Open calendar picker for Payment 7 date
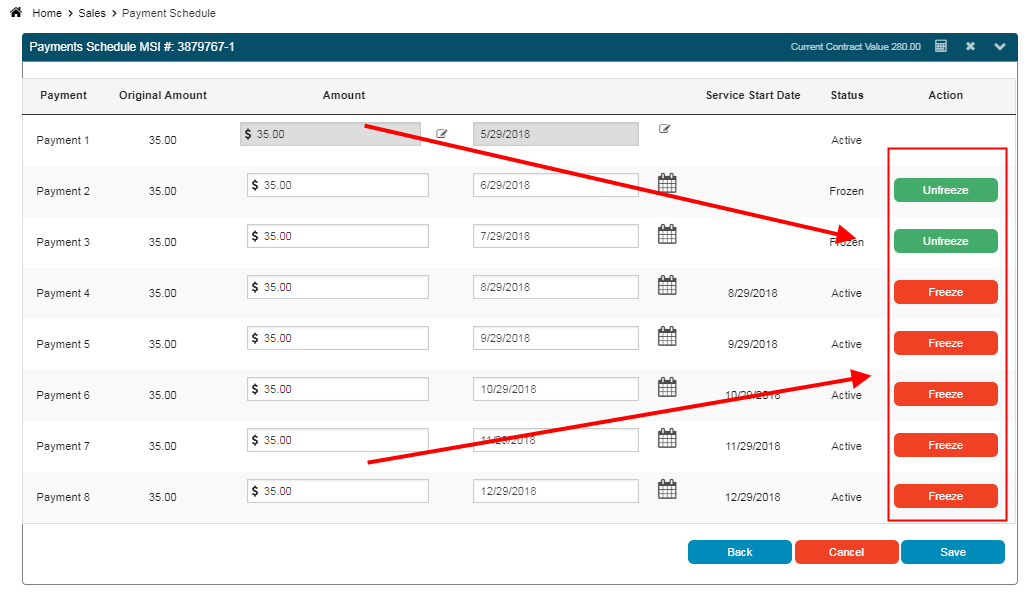 click(667, 438)
